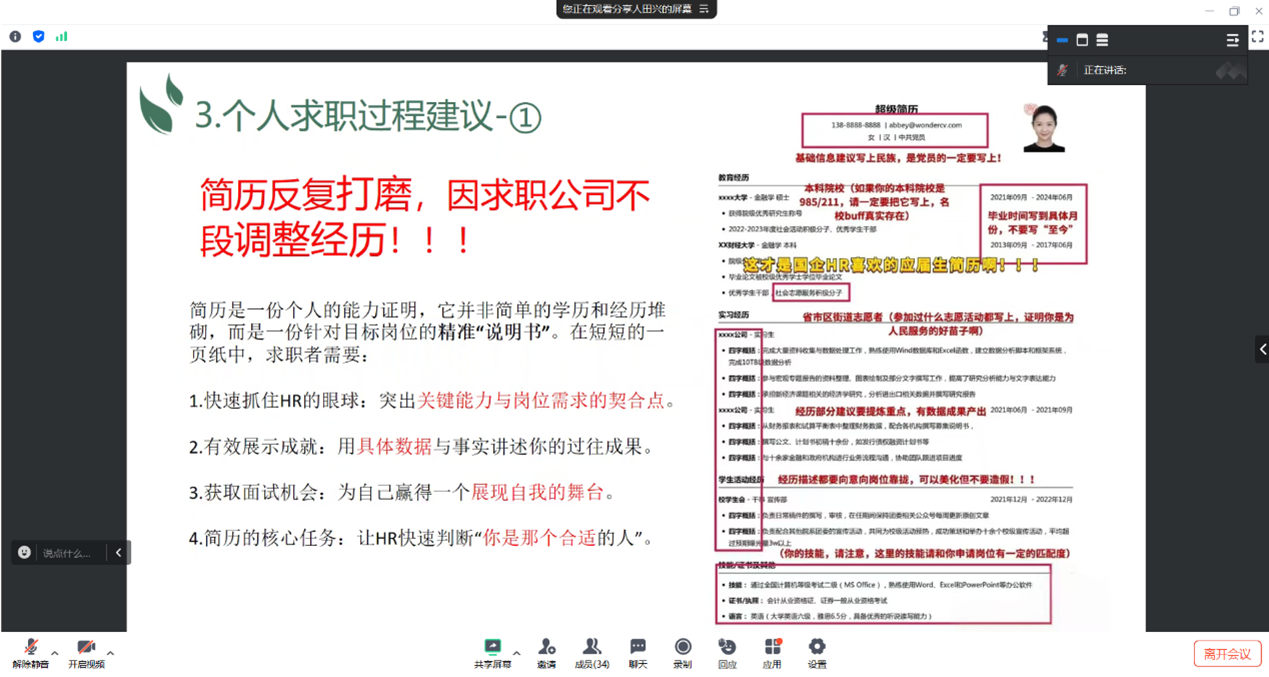Open the 邀请 invite panel
1269x677 pixels.
(x=546, y=653)
